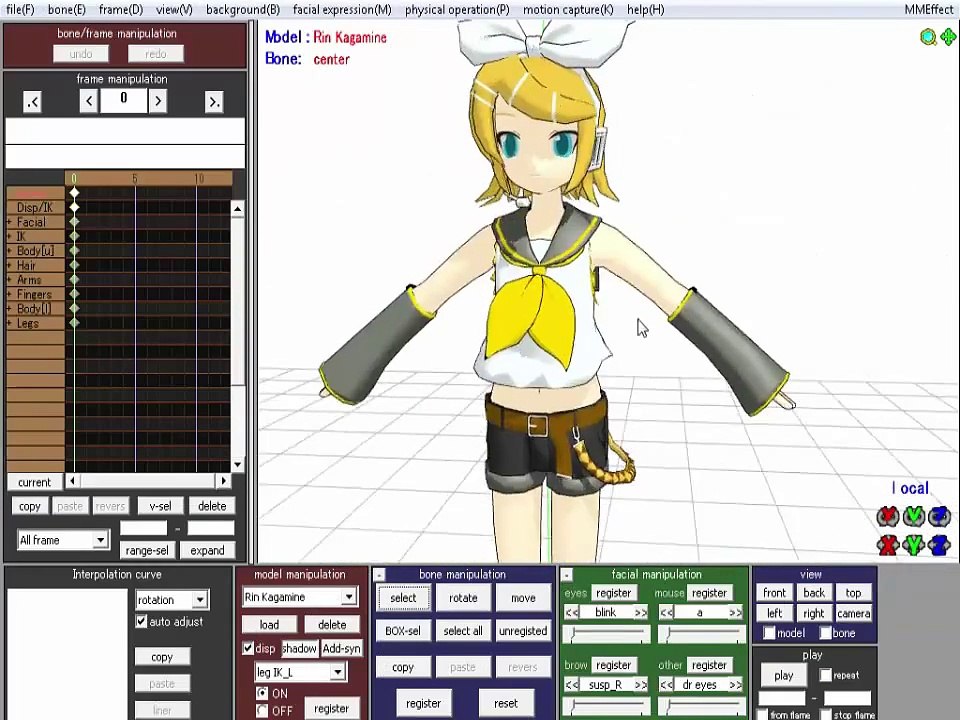The width and height of the screenshot is (960, 720).
Task: Click the frame number input field
Action: pos(124,100)
